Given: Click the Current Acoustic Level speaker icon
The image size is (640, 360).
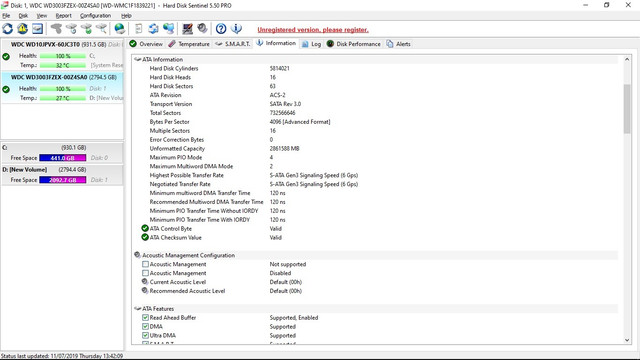Looking at the screenshot, I should point(145,282).
